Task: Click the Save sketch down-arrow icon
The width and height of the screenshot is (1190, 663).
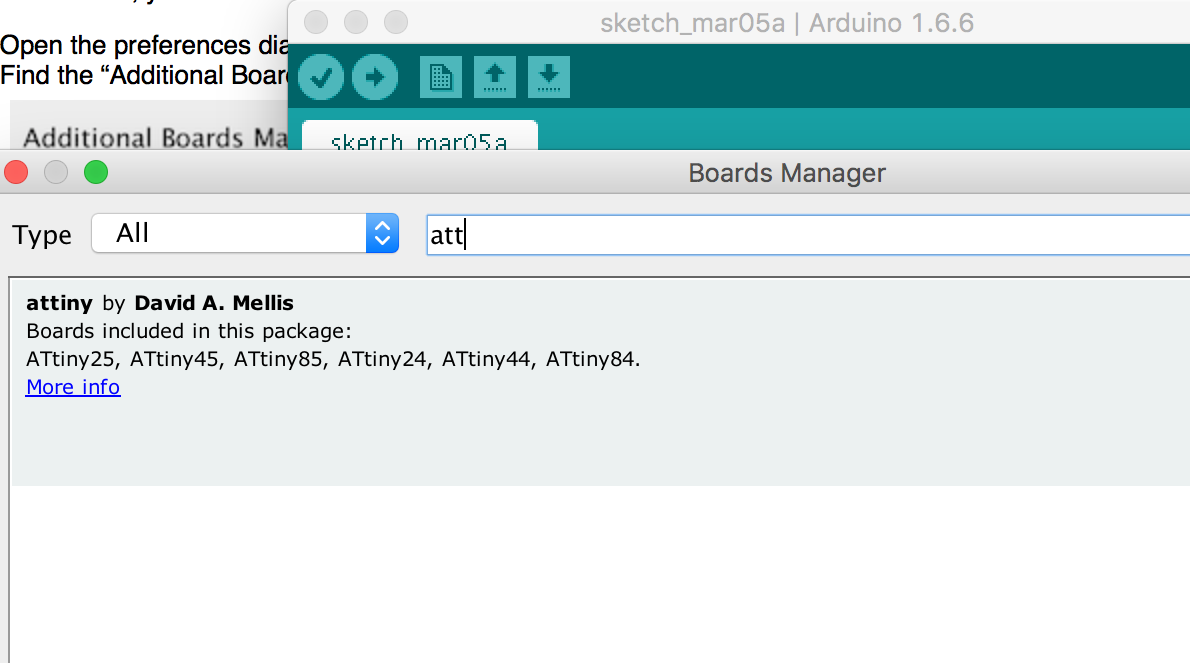Action: click(549, 77)
